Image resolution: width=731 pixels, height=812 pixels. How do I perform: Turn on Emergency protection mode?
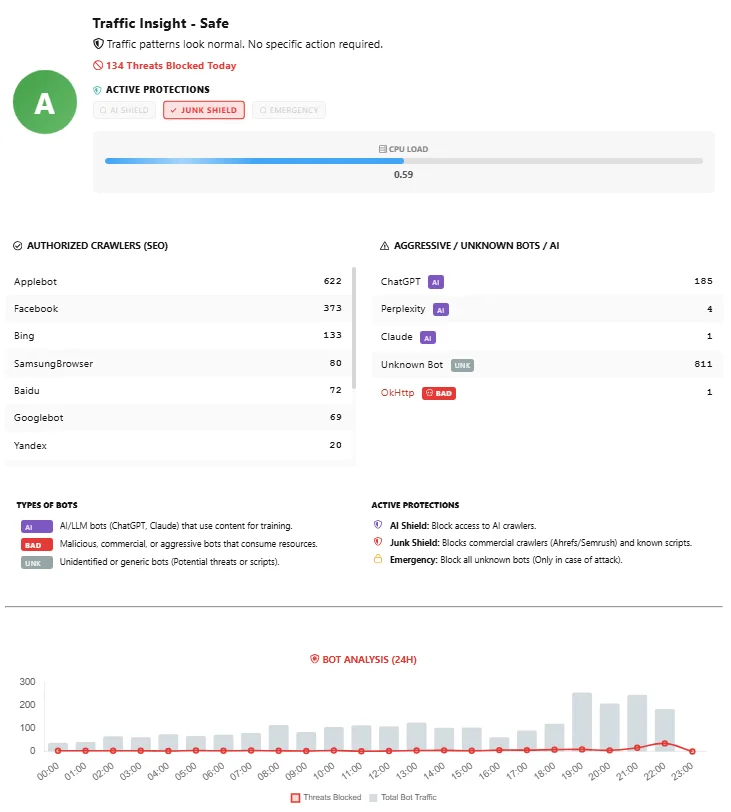289,110
